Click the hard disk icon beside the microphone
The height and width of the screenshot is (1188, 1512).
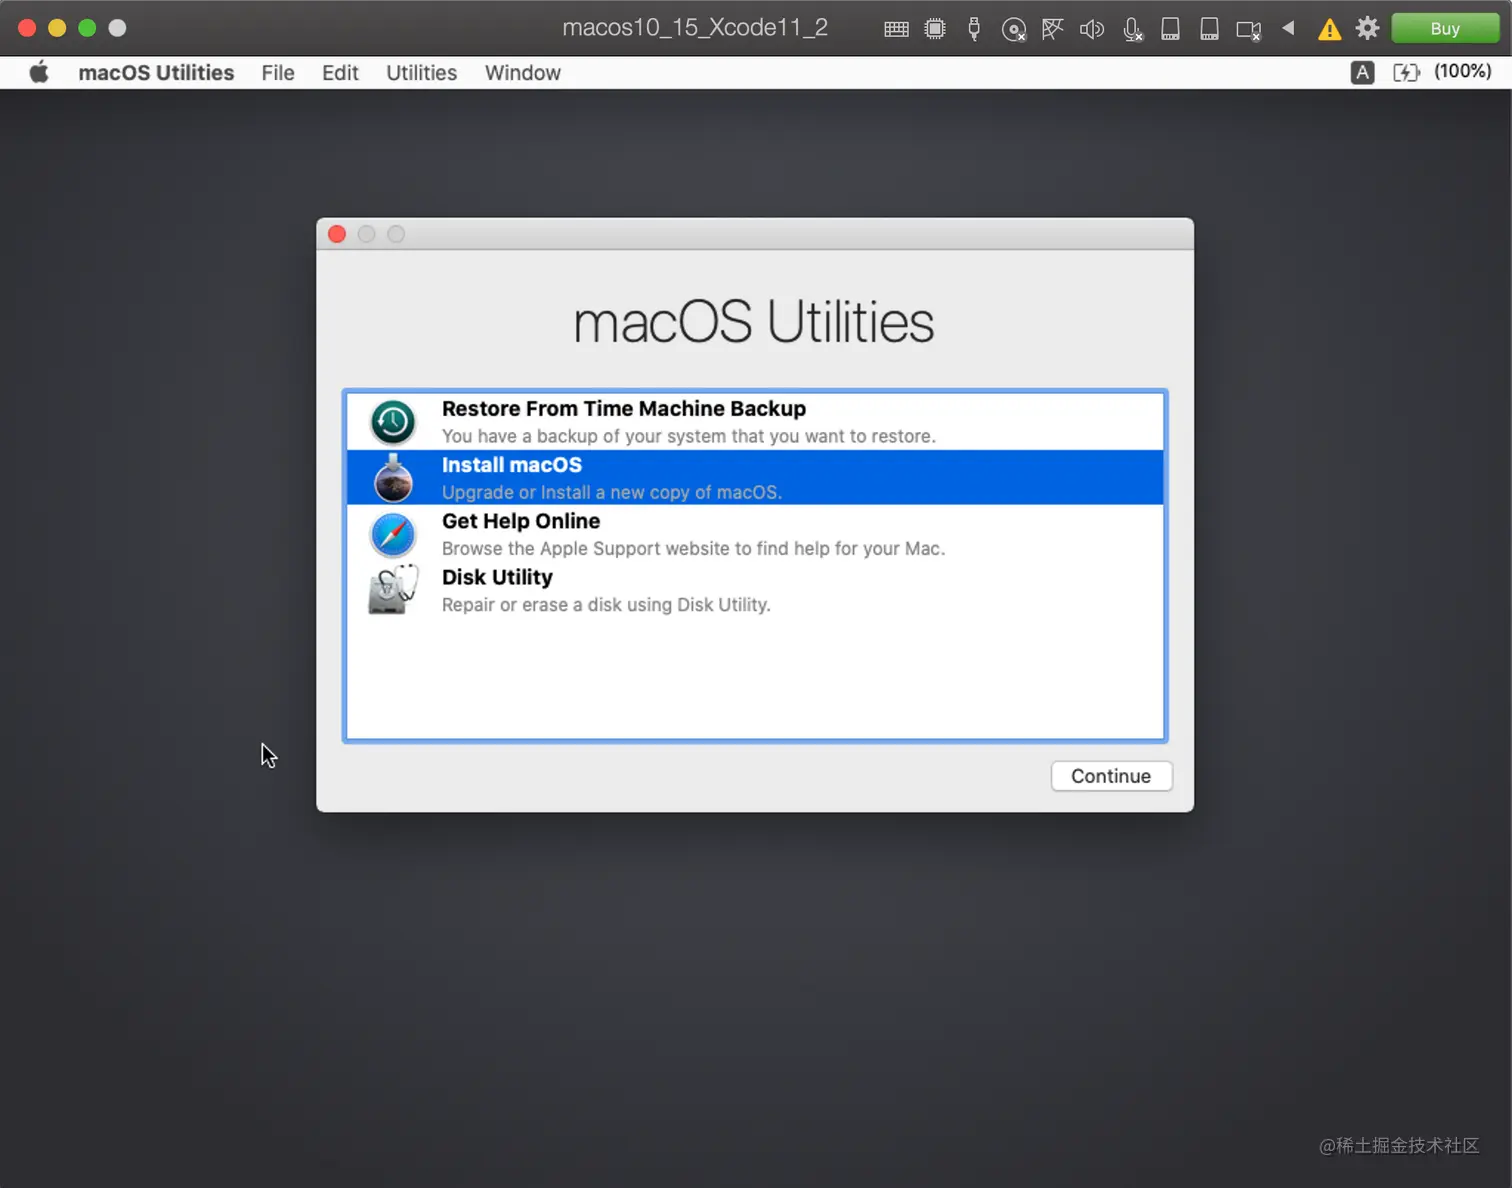click(1170, 29)
